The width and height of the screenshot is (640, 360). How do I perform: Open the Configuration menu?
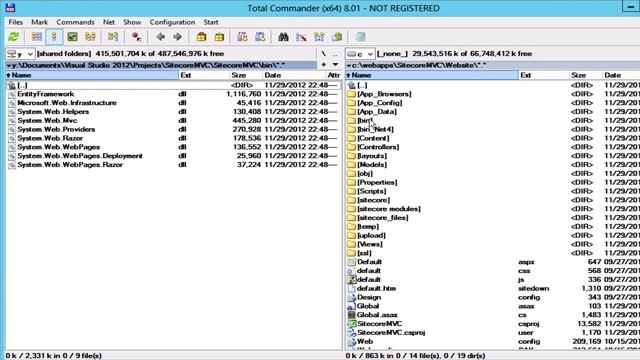(172, 22)
